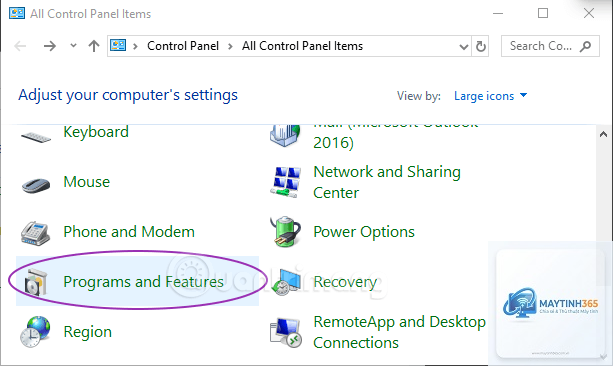Open the Network and Sharing Center icon
Image resolution: width=613 pixels, height=366 pixels.
click(286, 182)
